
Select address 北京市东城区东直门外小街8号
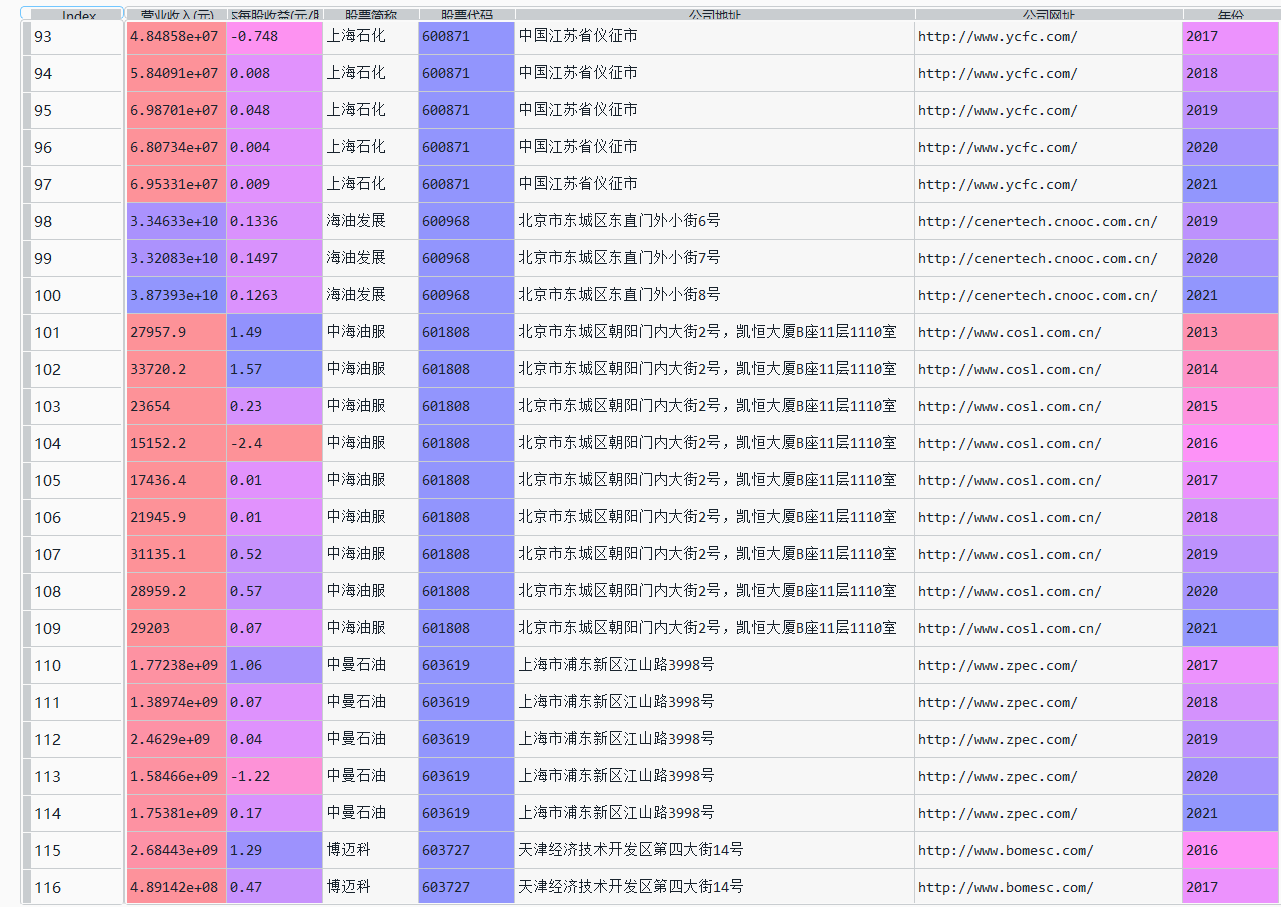[x=714, y=295]
